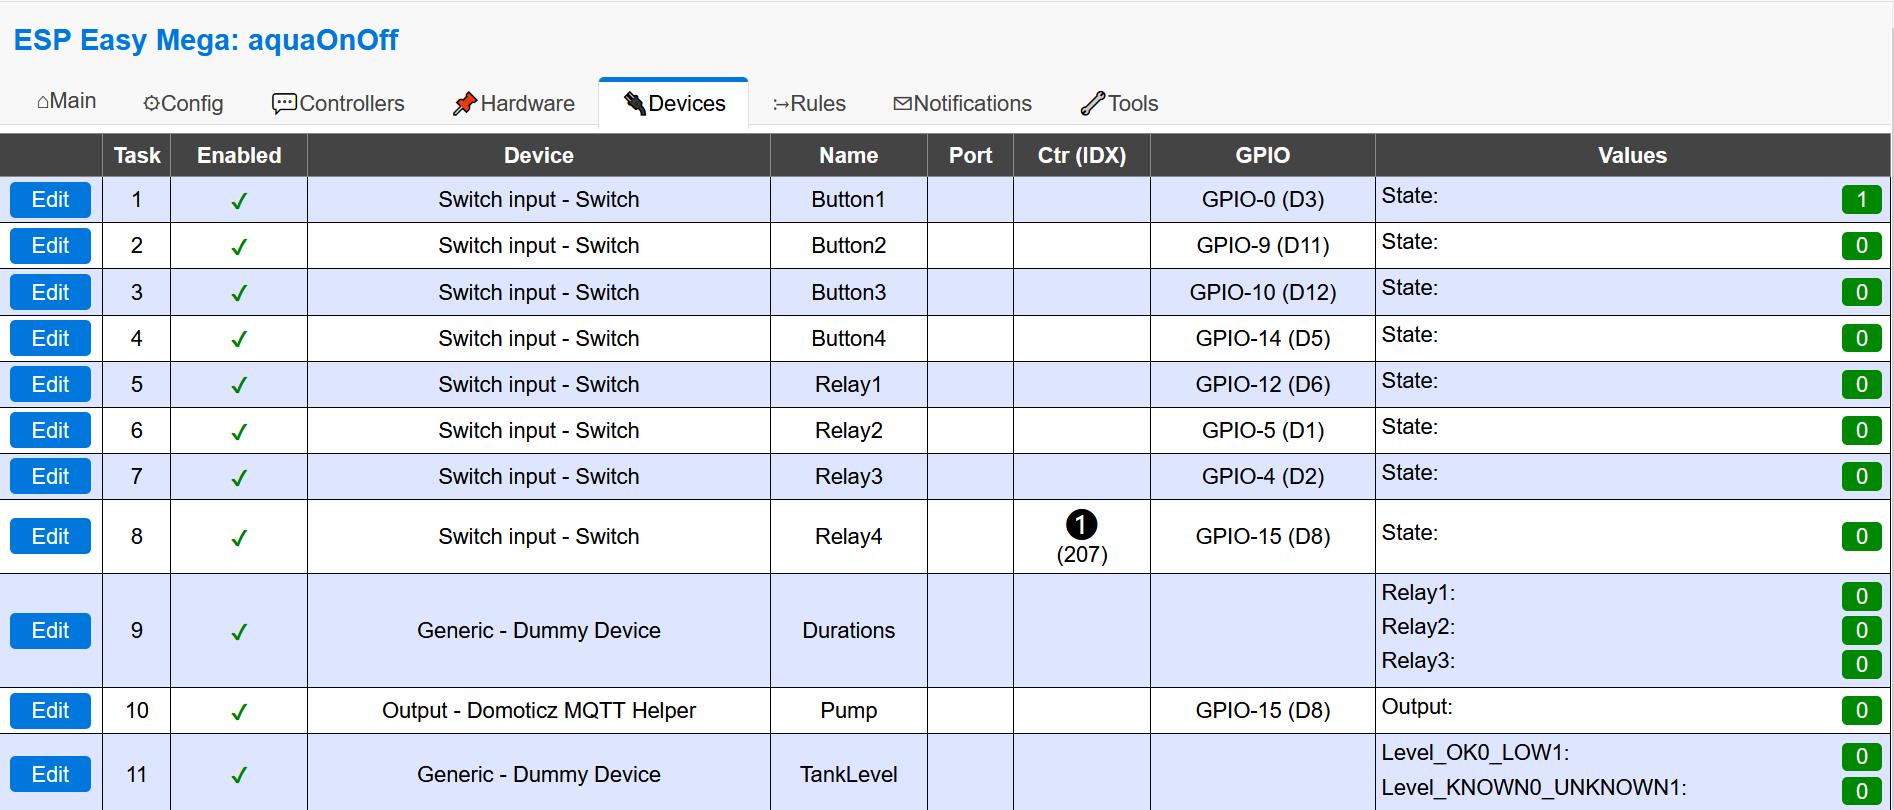Screen dimensions: 1894x810
Task: Edit task 7 Relay3
Action: point(51,476)
